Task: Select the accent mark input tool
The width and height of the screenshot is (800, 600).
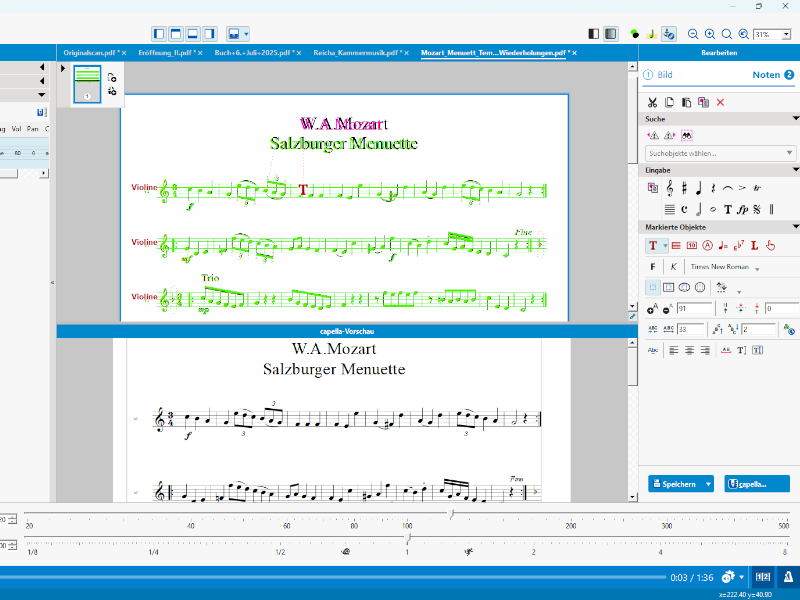Action: 742,188
